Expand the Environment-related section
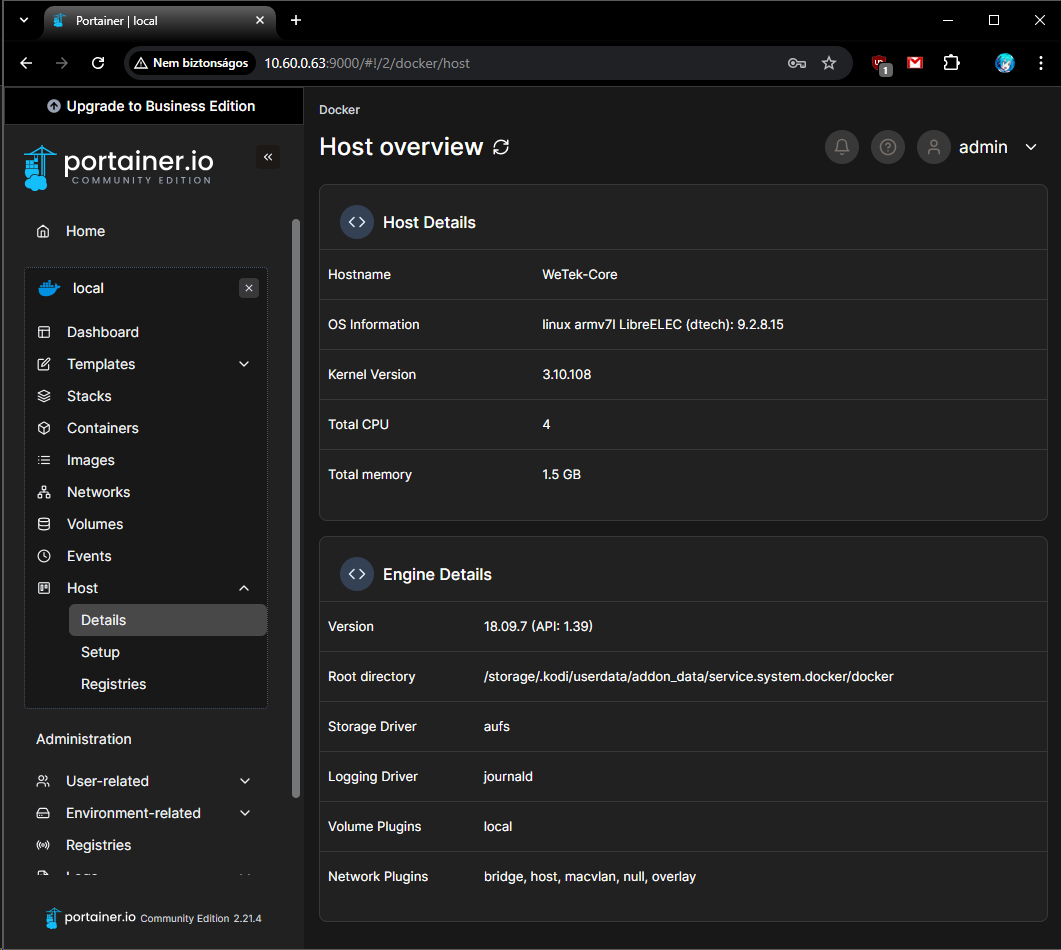The image size is (1061, 950). (x=245, y=813)
